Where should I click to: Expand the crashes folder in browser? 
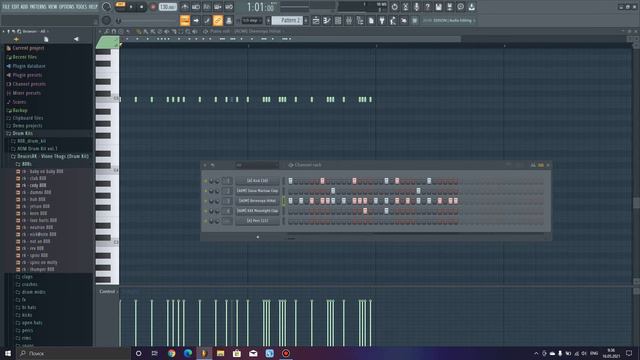coord(29,284)
